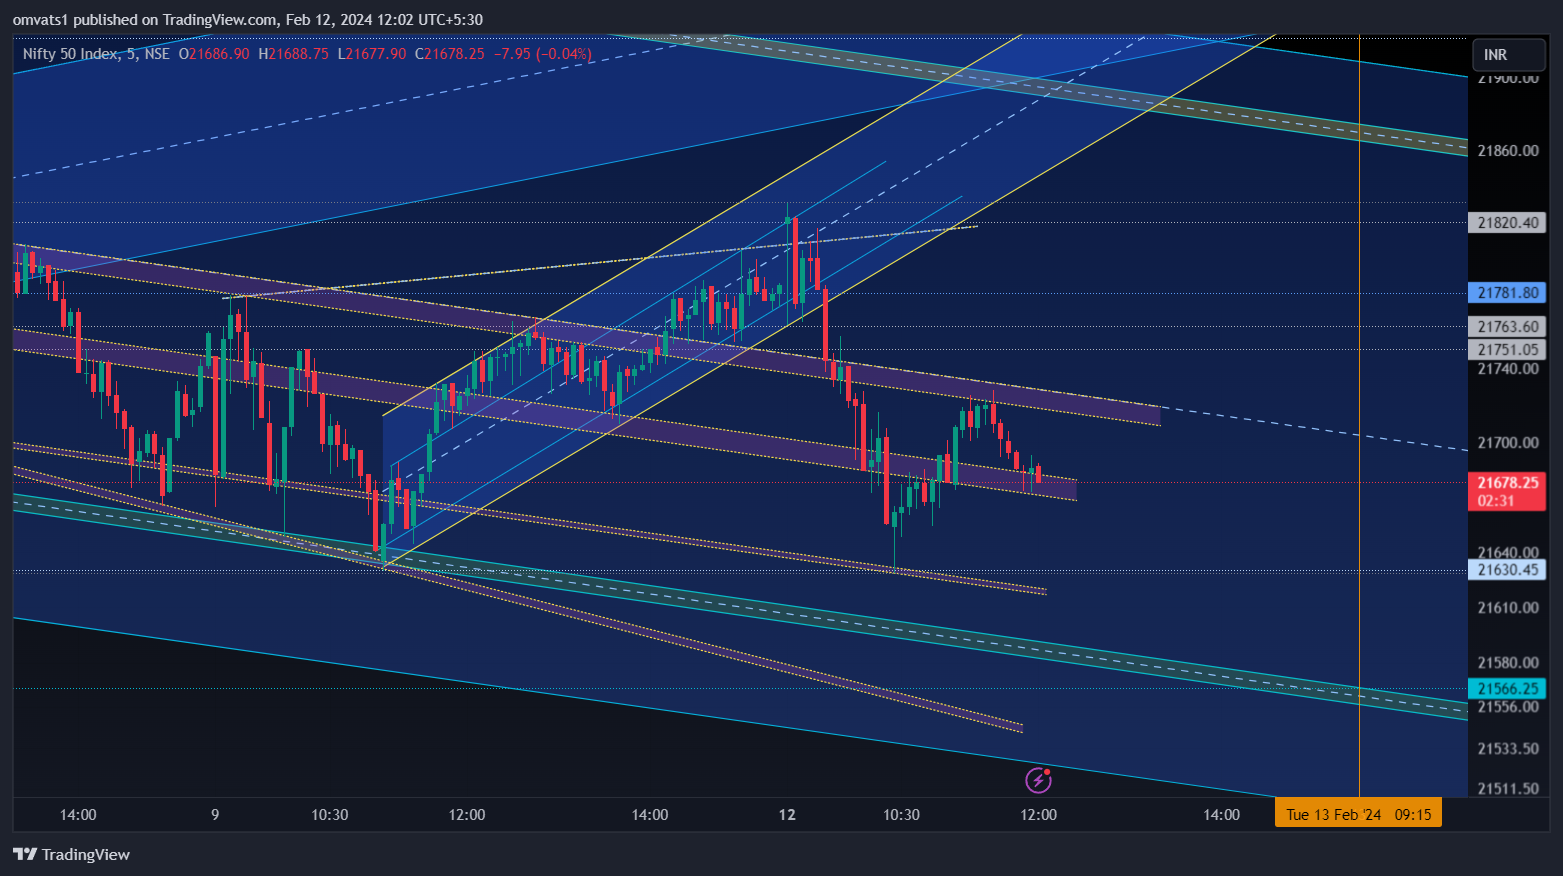Click the L21677.90 low value in legend

(372, 54)
